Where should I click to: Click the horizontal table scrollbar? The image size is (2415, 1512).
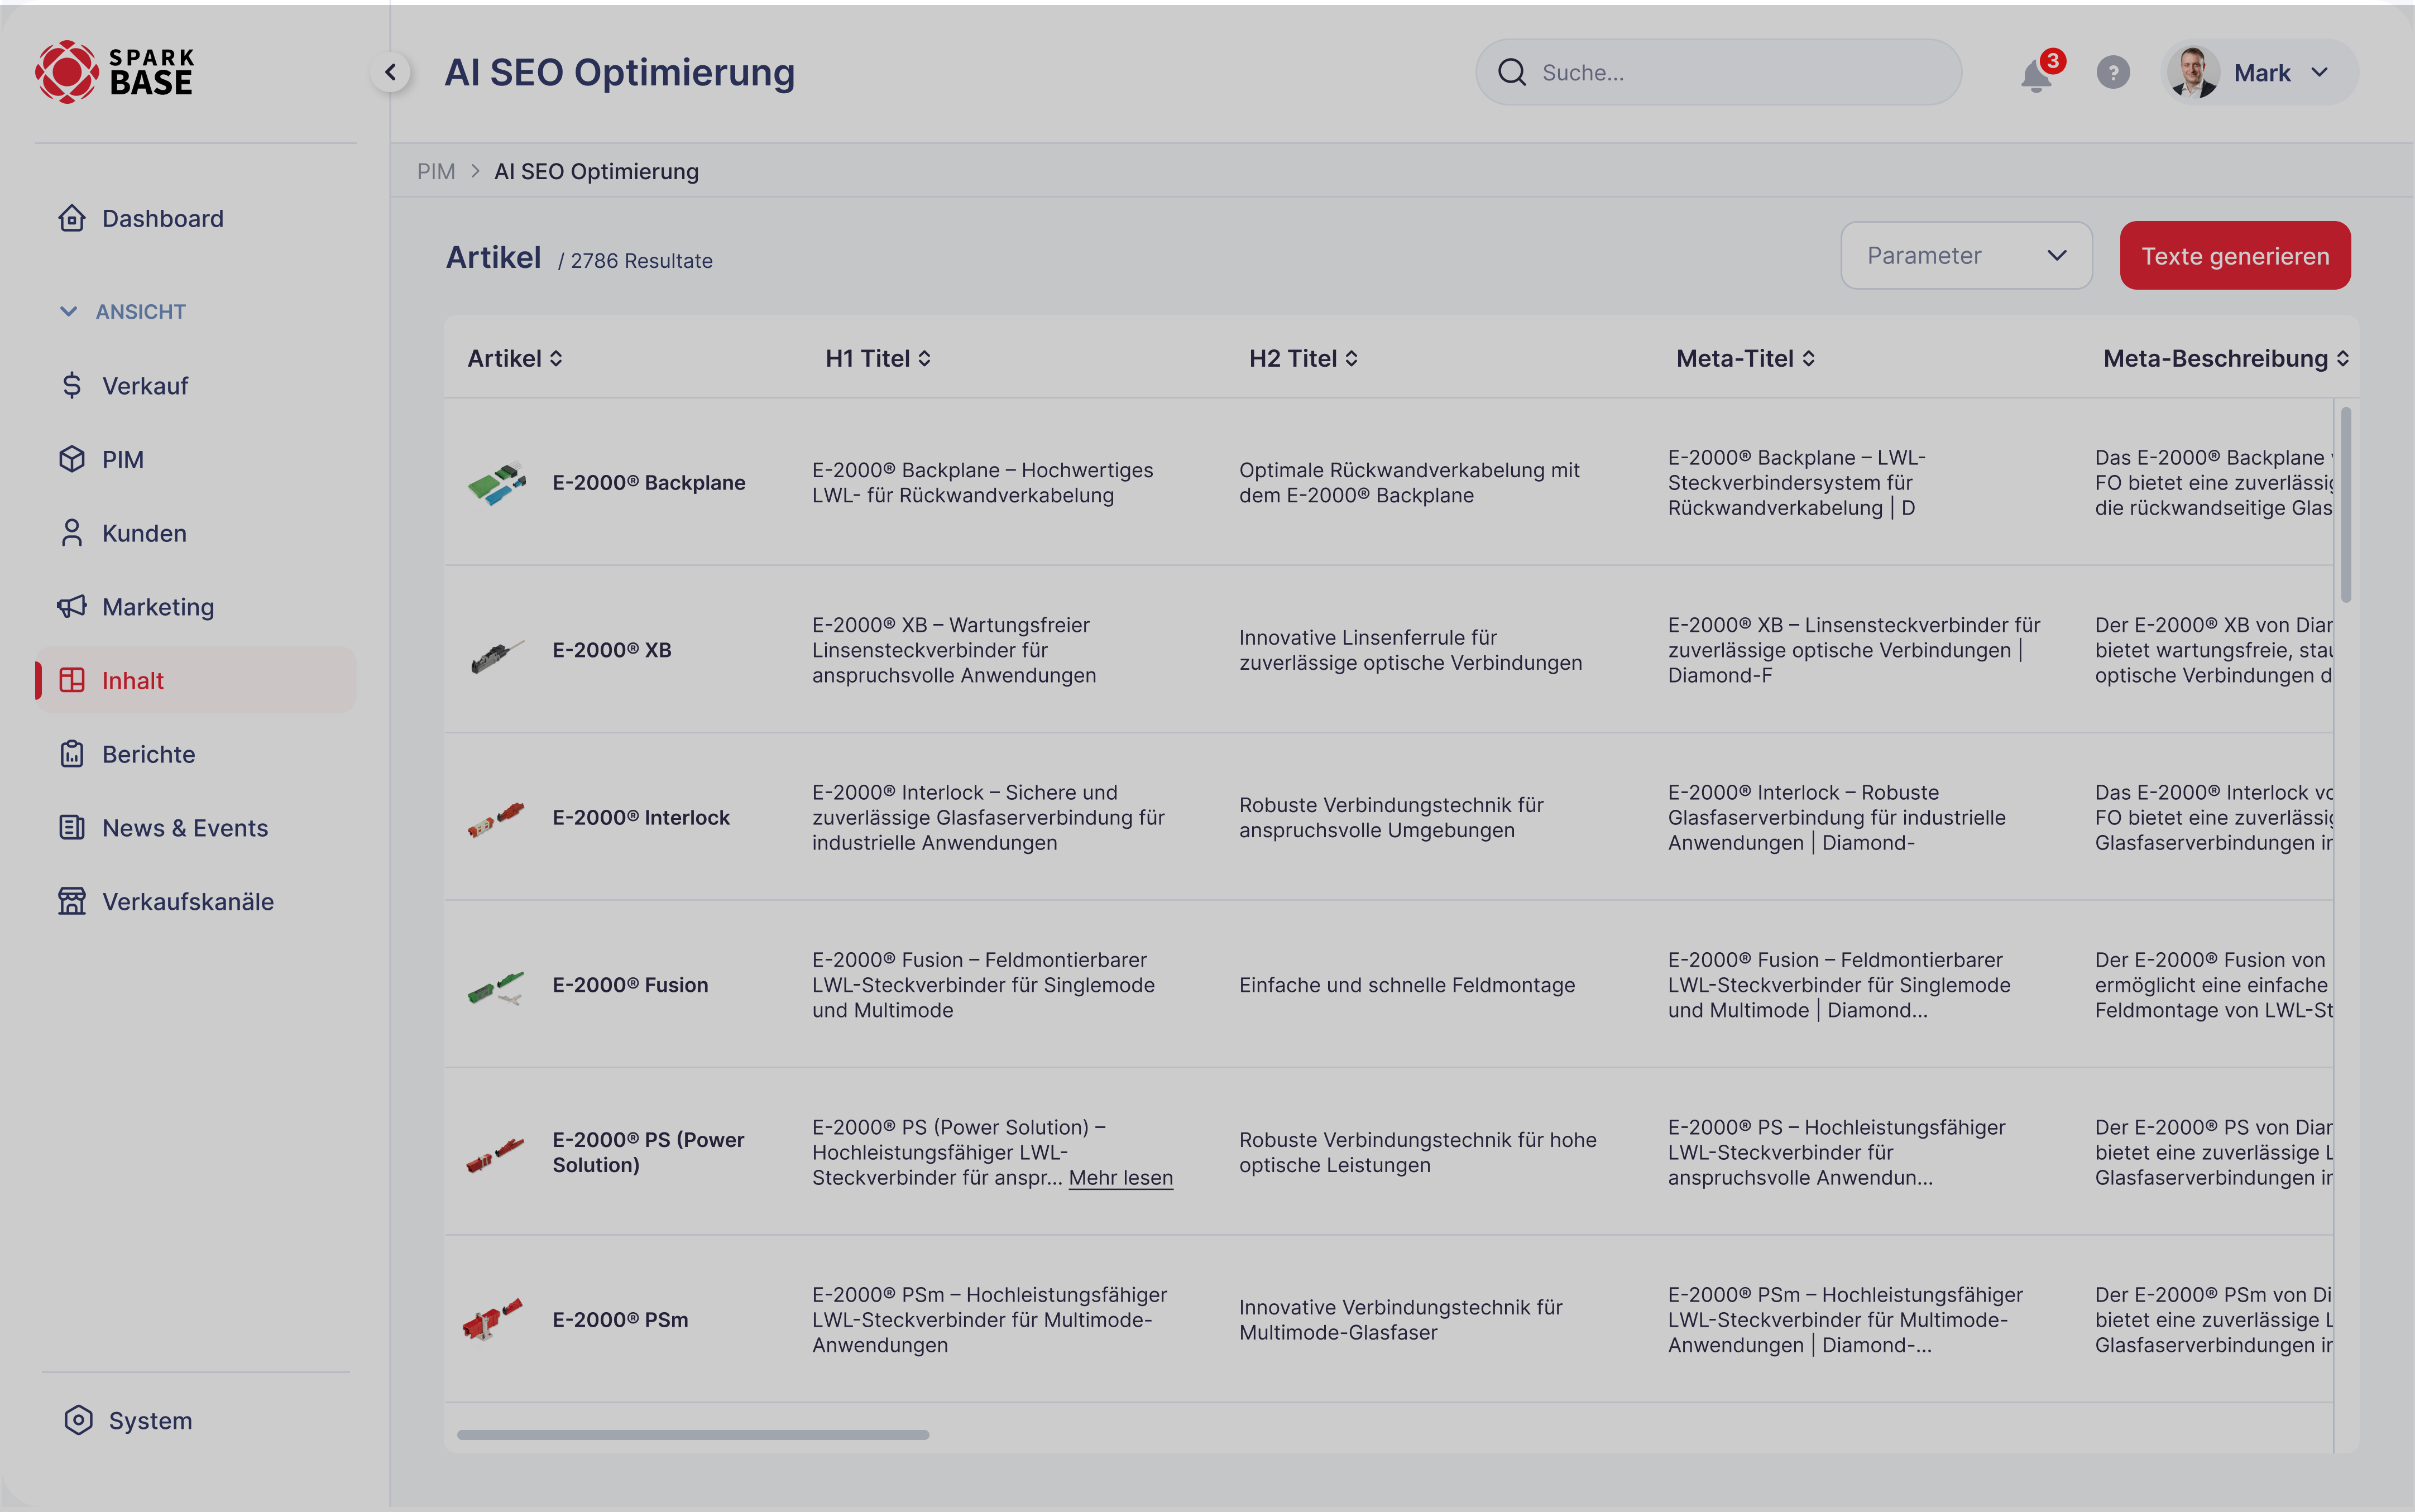point(693,1435)
